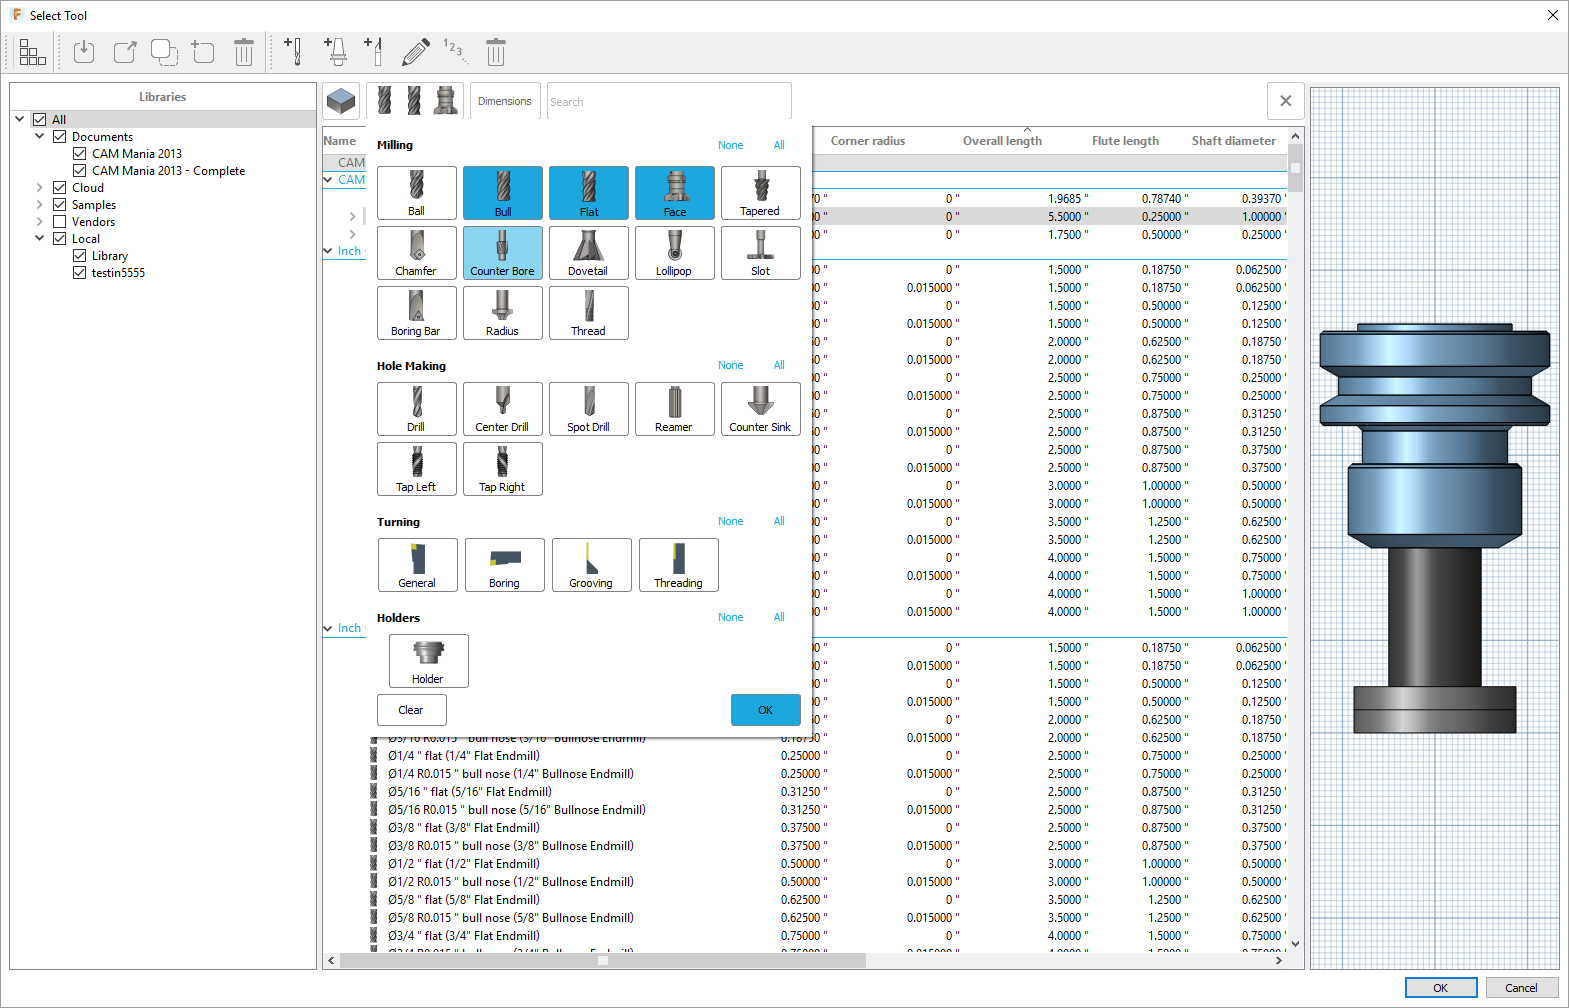Click None link for Turning types
Viewport: 1569px width, 1008px height.
(x=731, y=521)
